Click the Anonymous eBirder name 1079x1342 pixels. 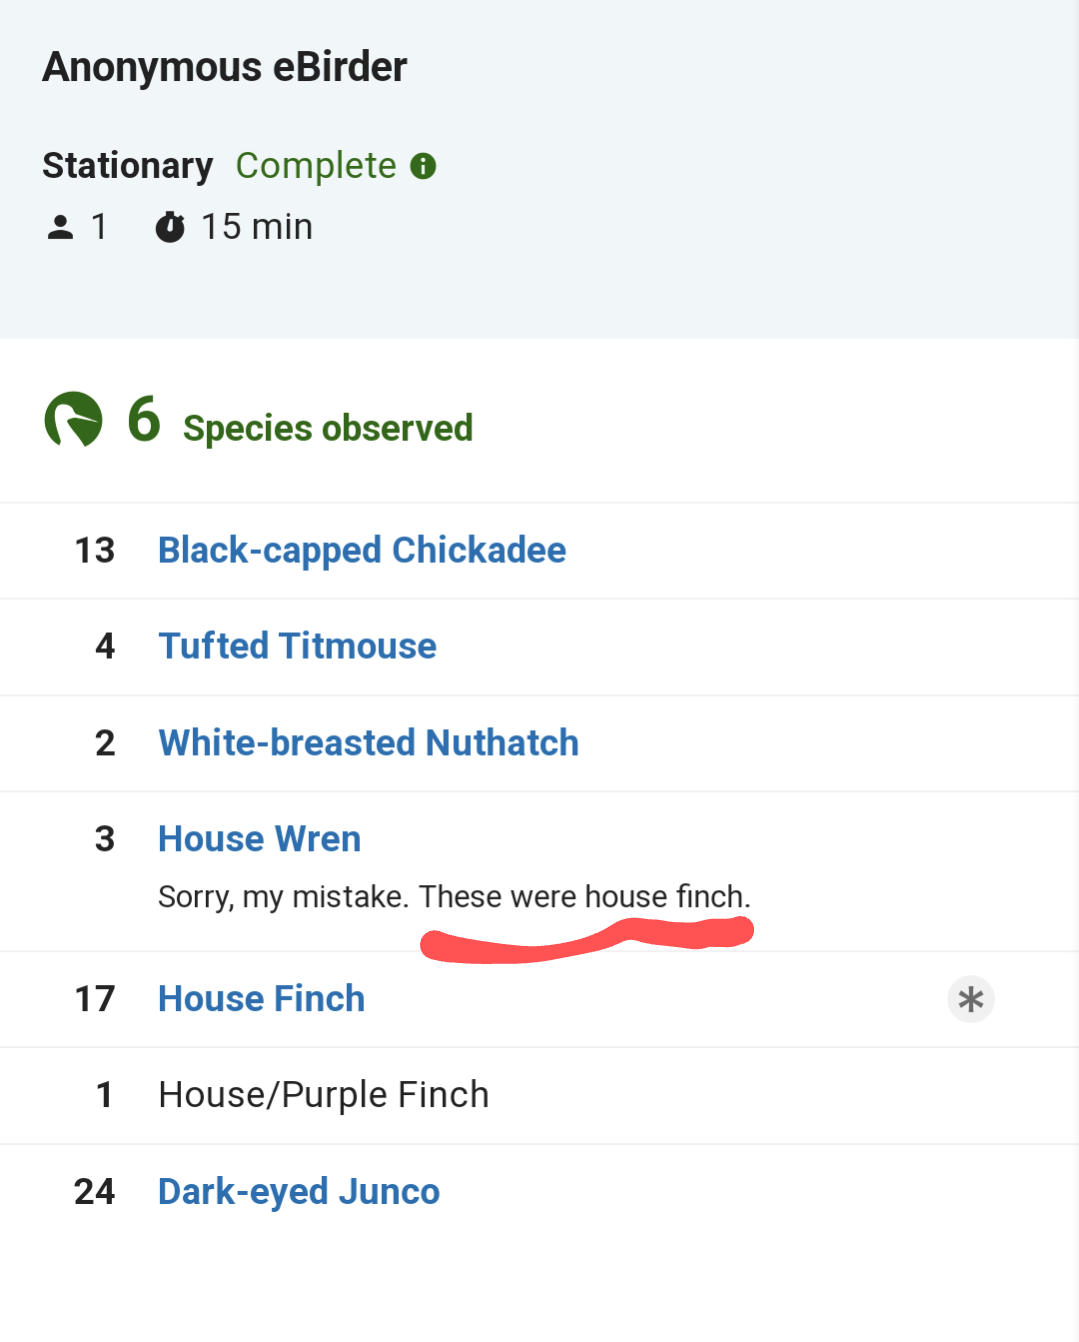[x=224, y=67]
